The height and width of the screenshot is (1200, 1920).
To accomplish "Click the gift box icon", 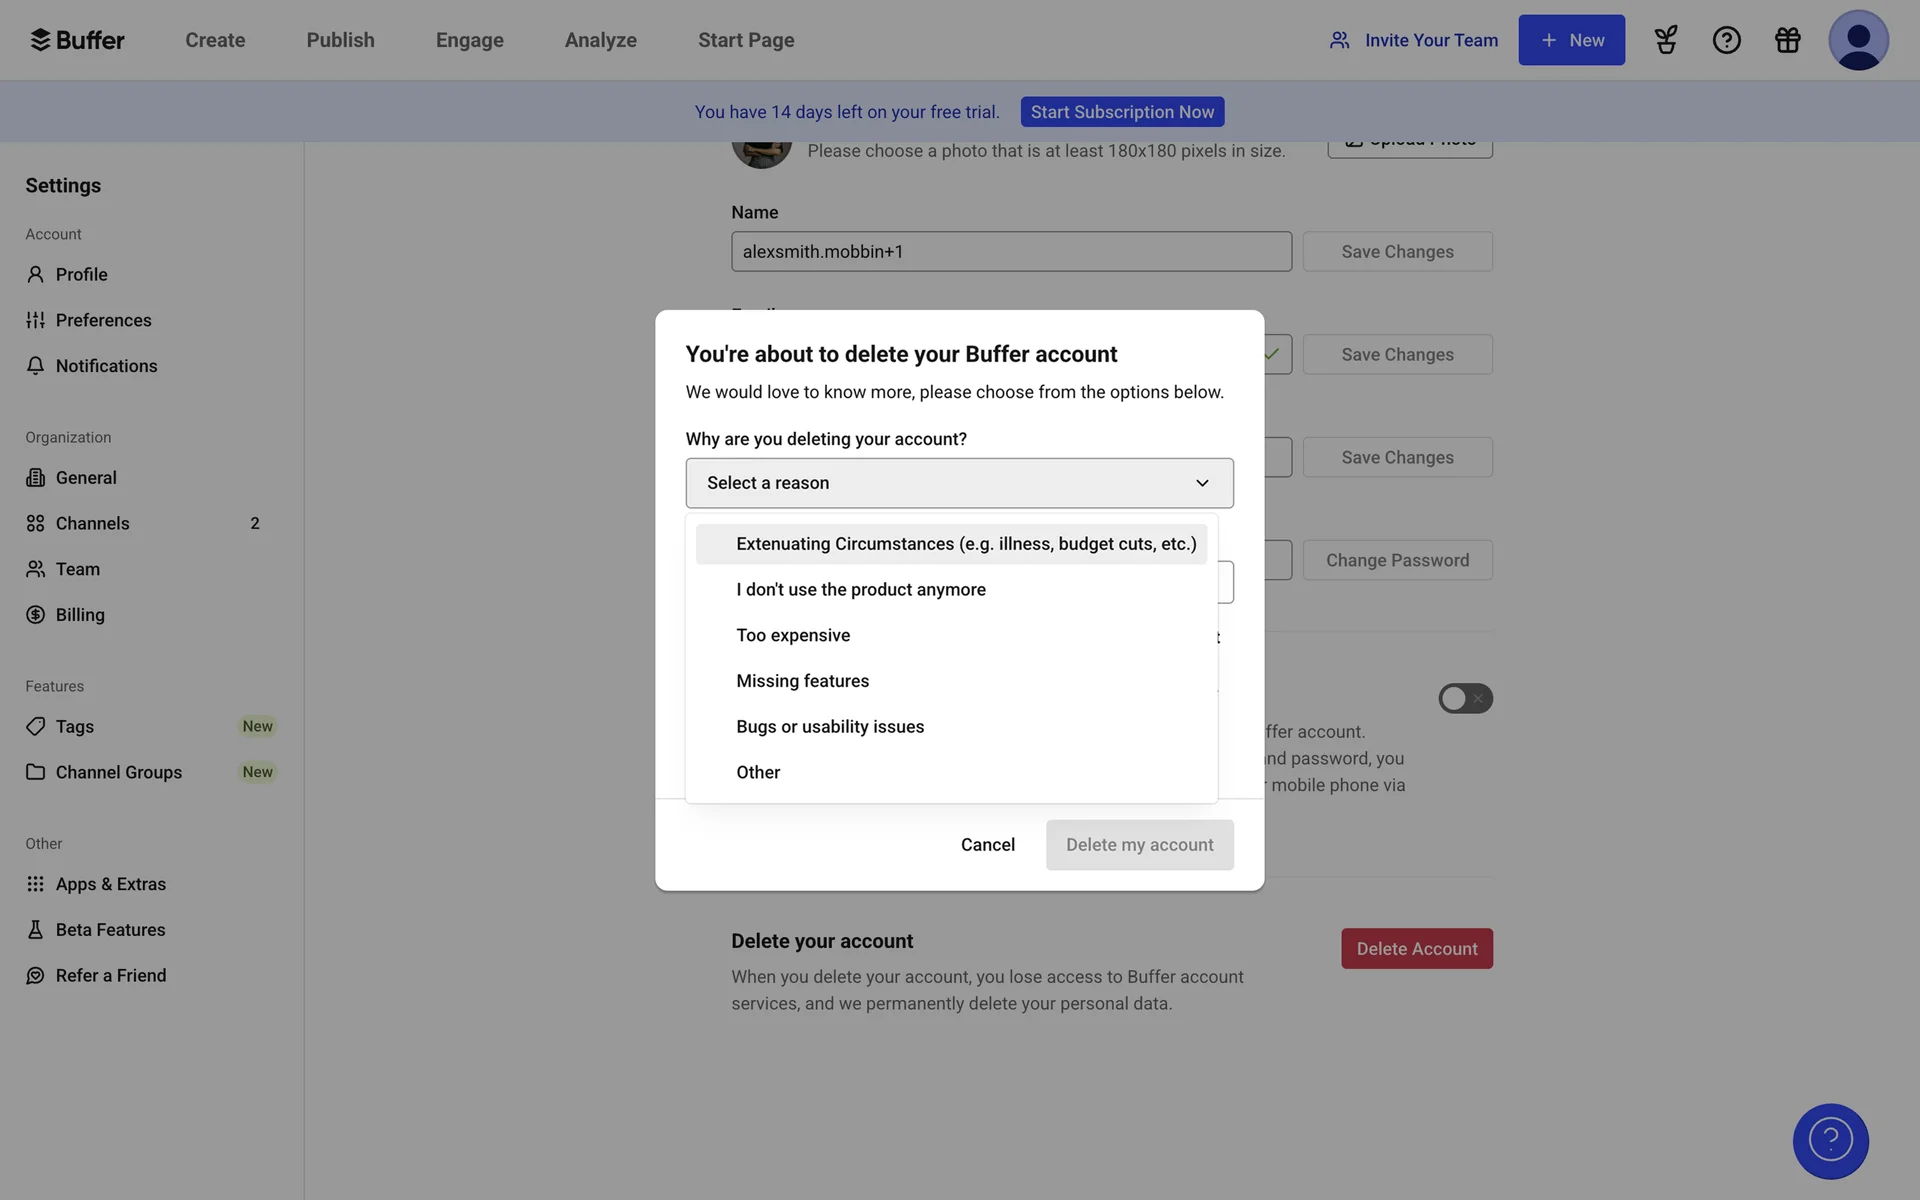I will click(1787, 40).
